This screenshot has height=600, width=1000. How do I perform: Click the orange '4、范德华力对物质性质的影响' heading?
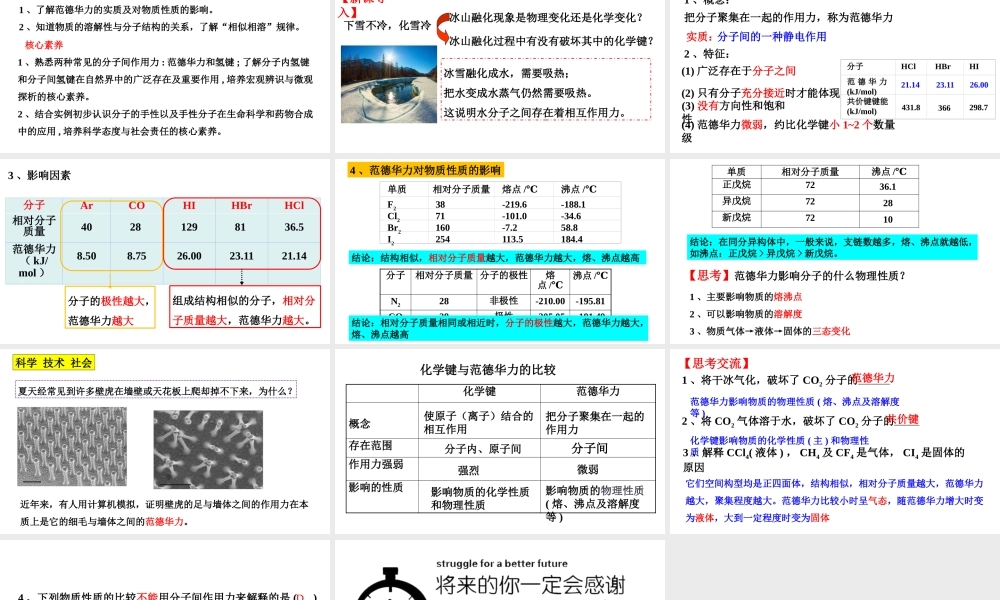pyautogui.click(x=425, y=170)
